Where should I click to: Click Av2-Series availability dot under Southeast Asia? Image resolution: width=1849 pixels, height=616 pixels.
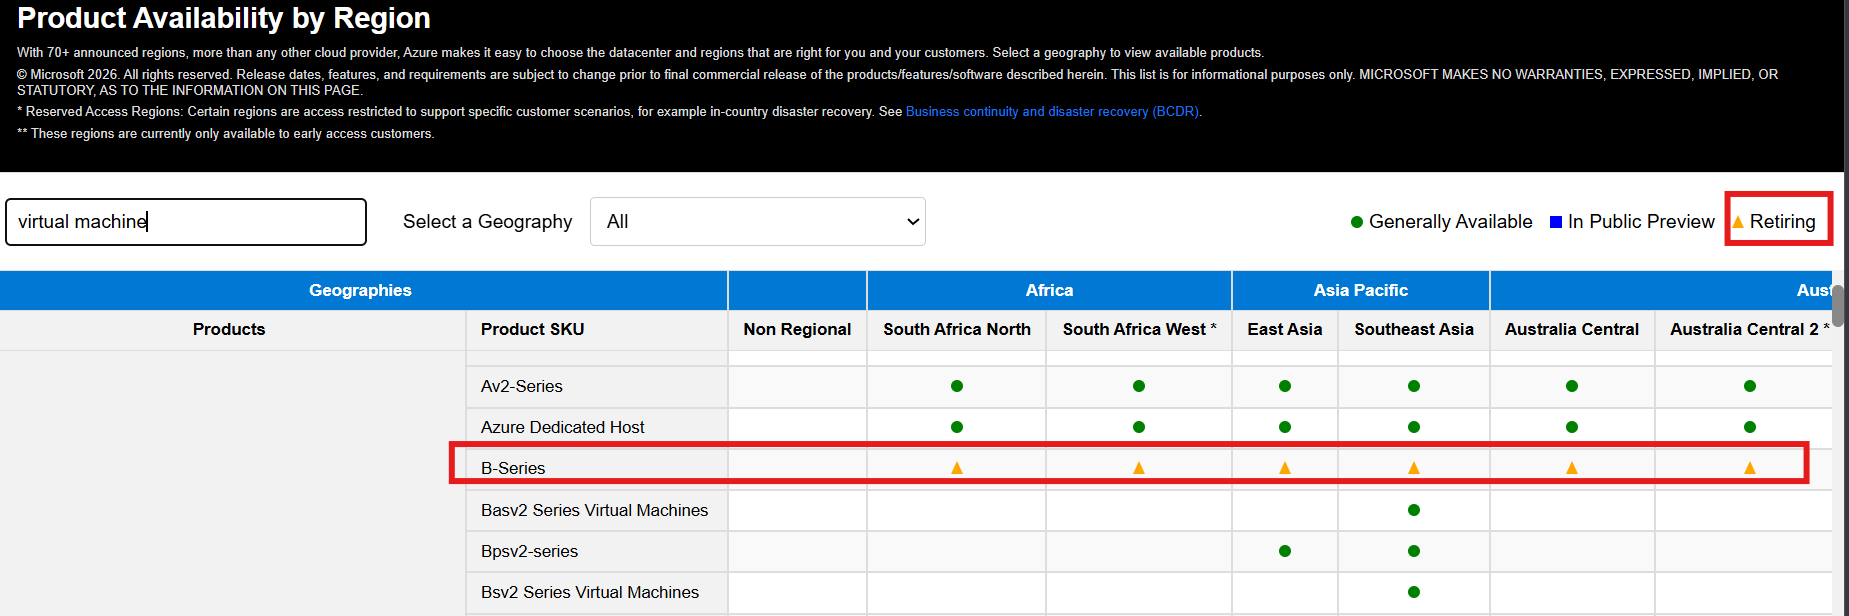[1414, 386]
